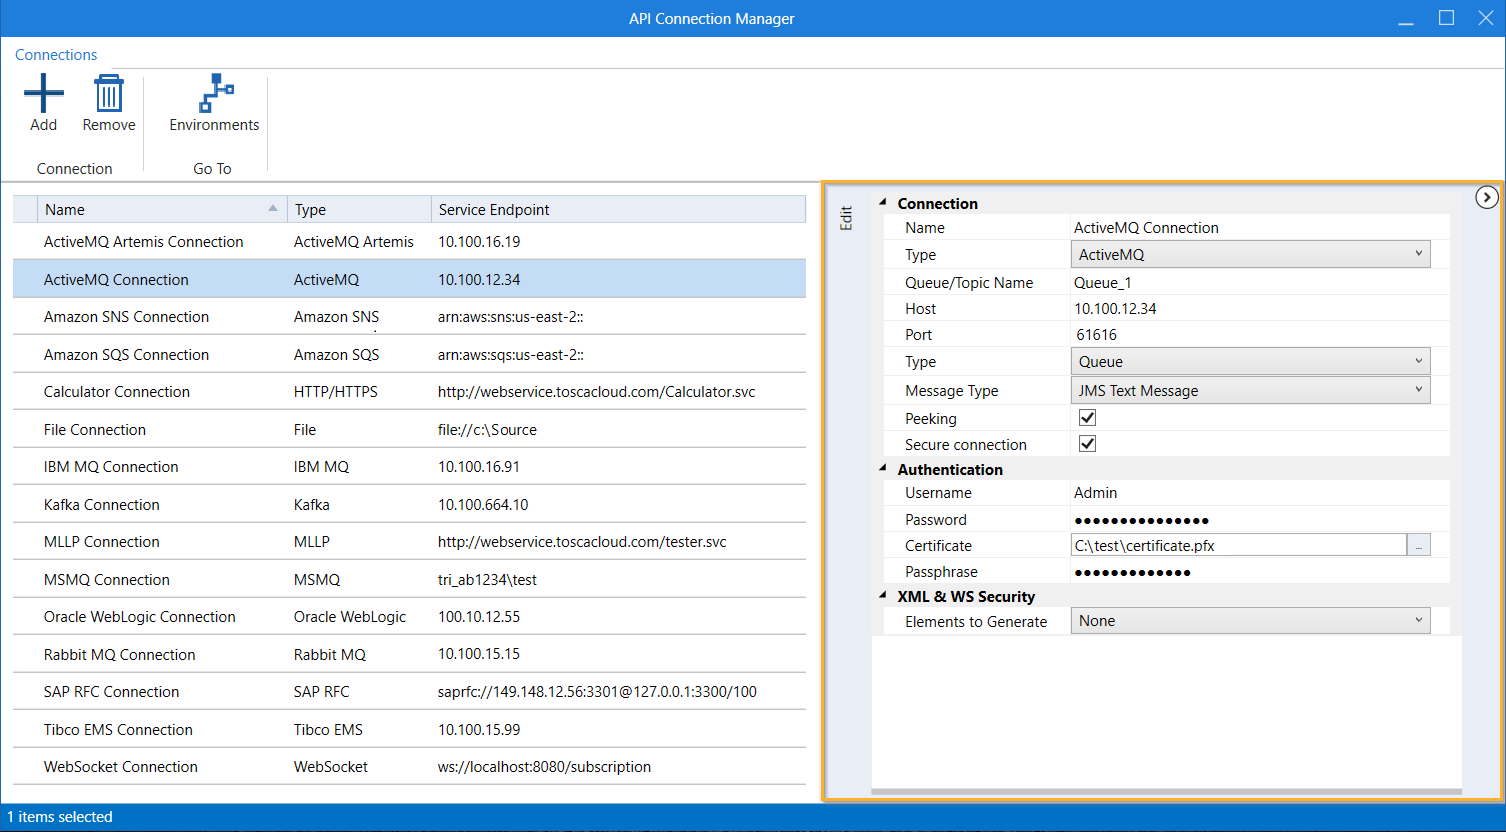Collapse the XML & WS Security section

point(883,596)
